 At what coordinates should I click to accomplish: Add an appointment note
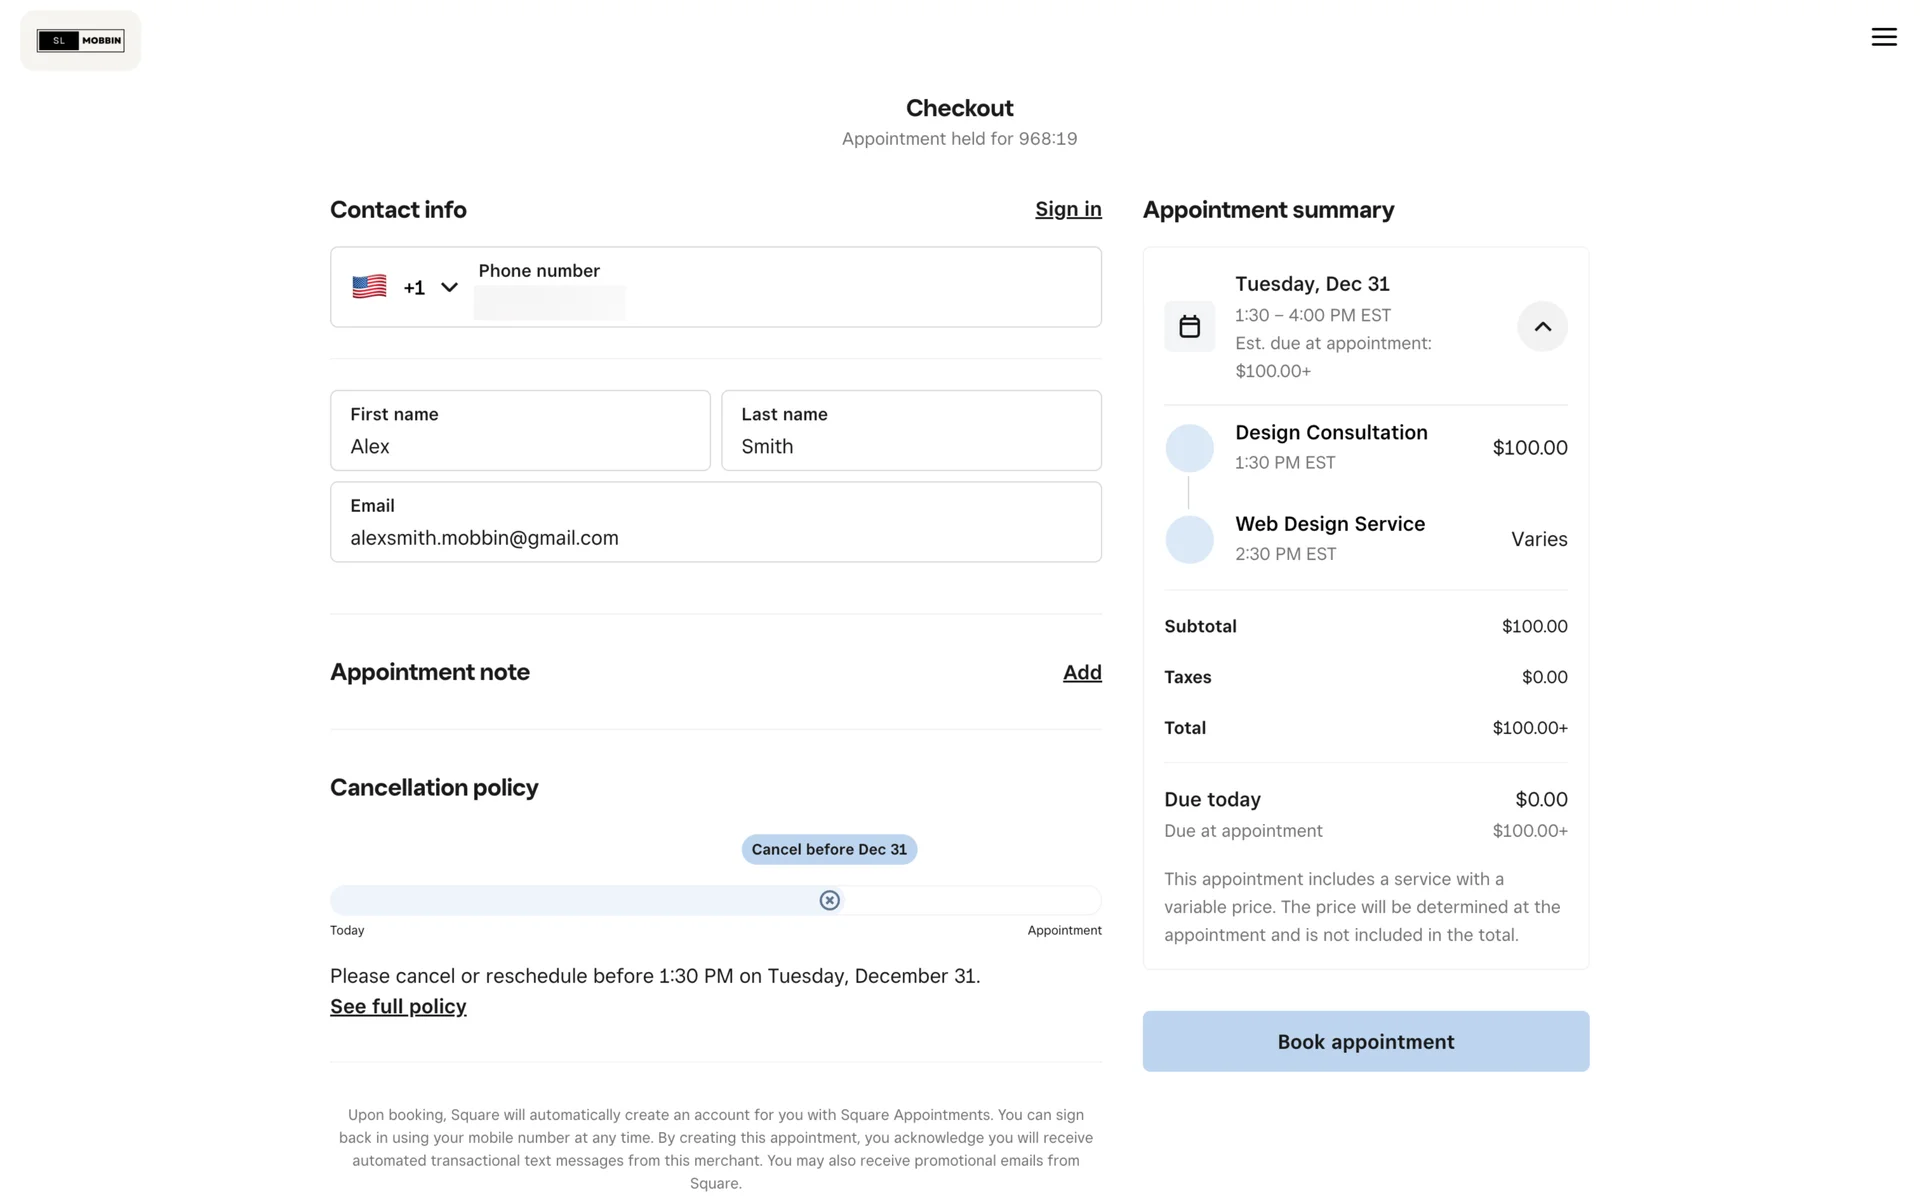point(1081,672)
